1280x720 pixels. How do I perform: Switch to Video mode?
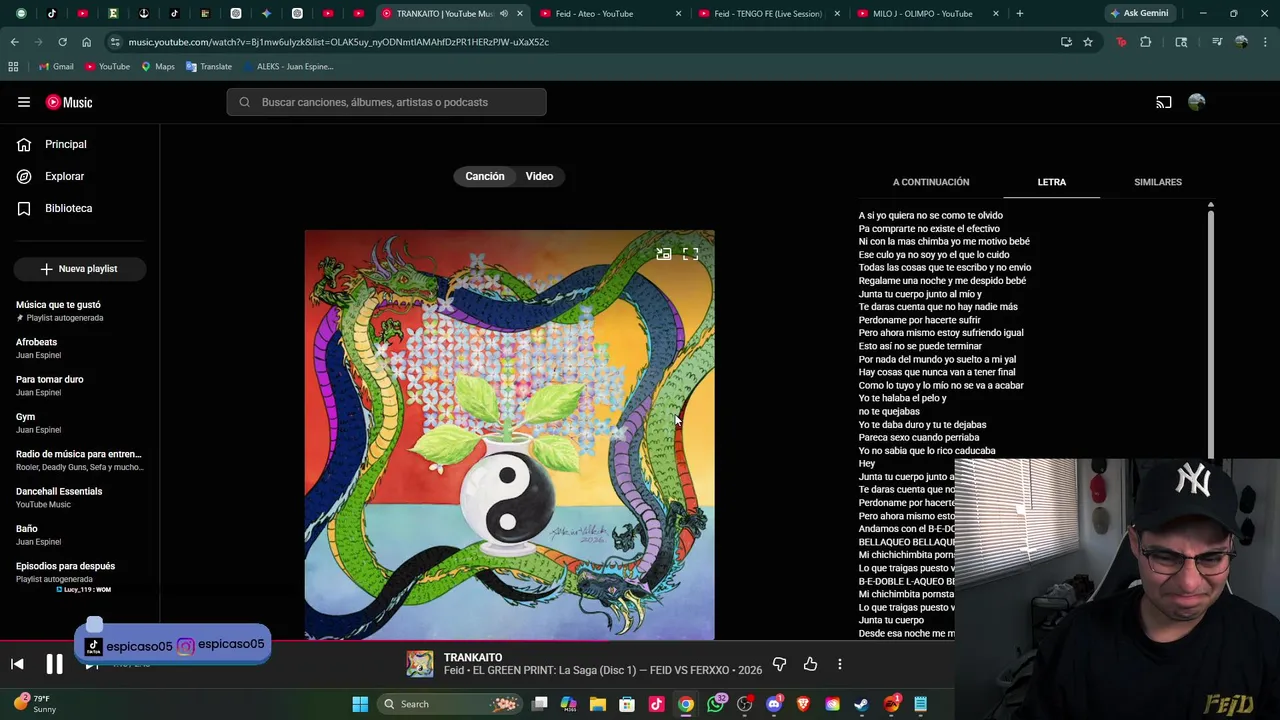[539, 176]
